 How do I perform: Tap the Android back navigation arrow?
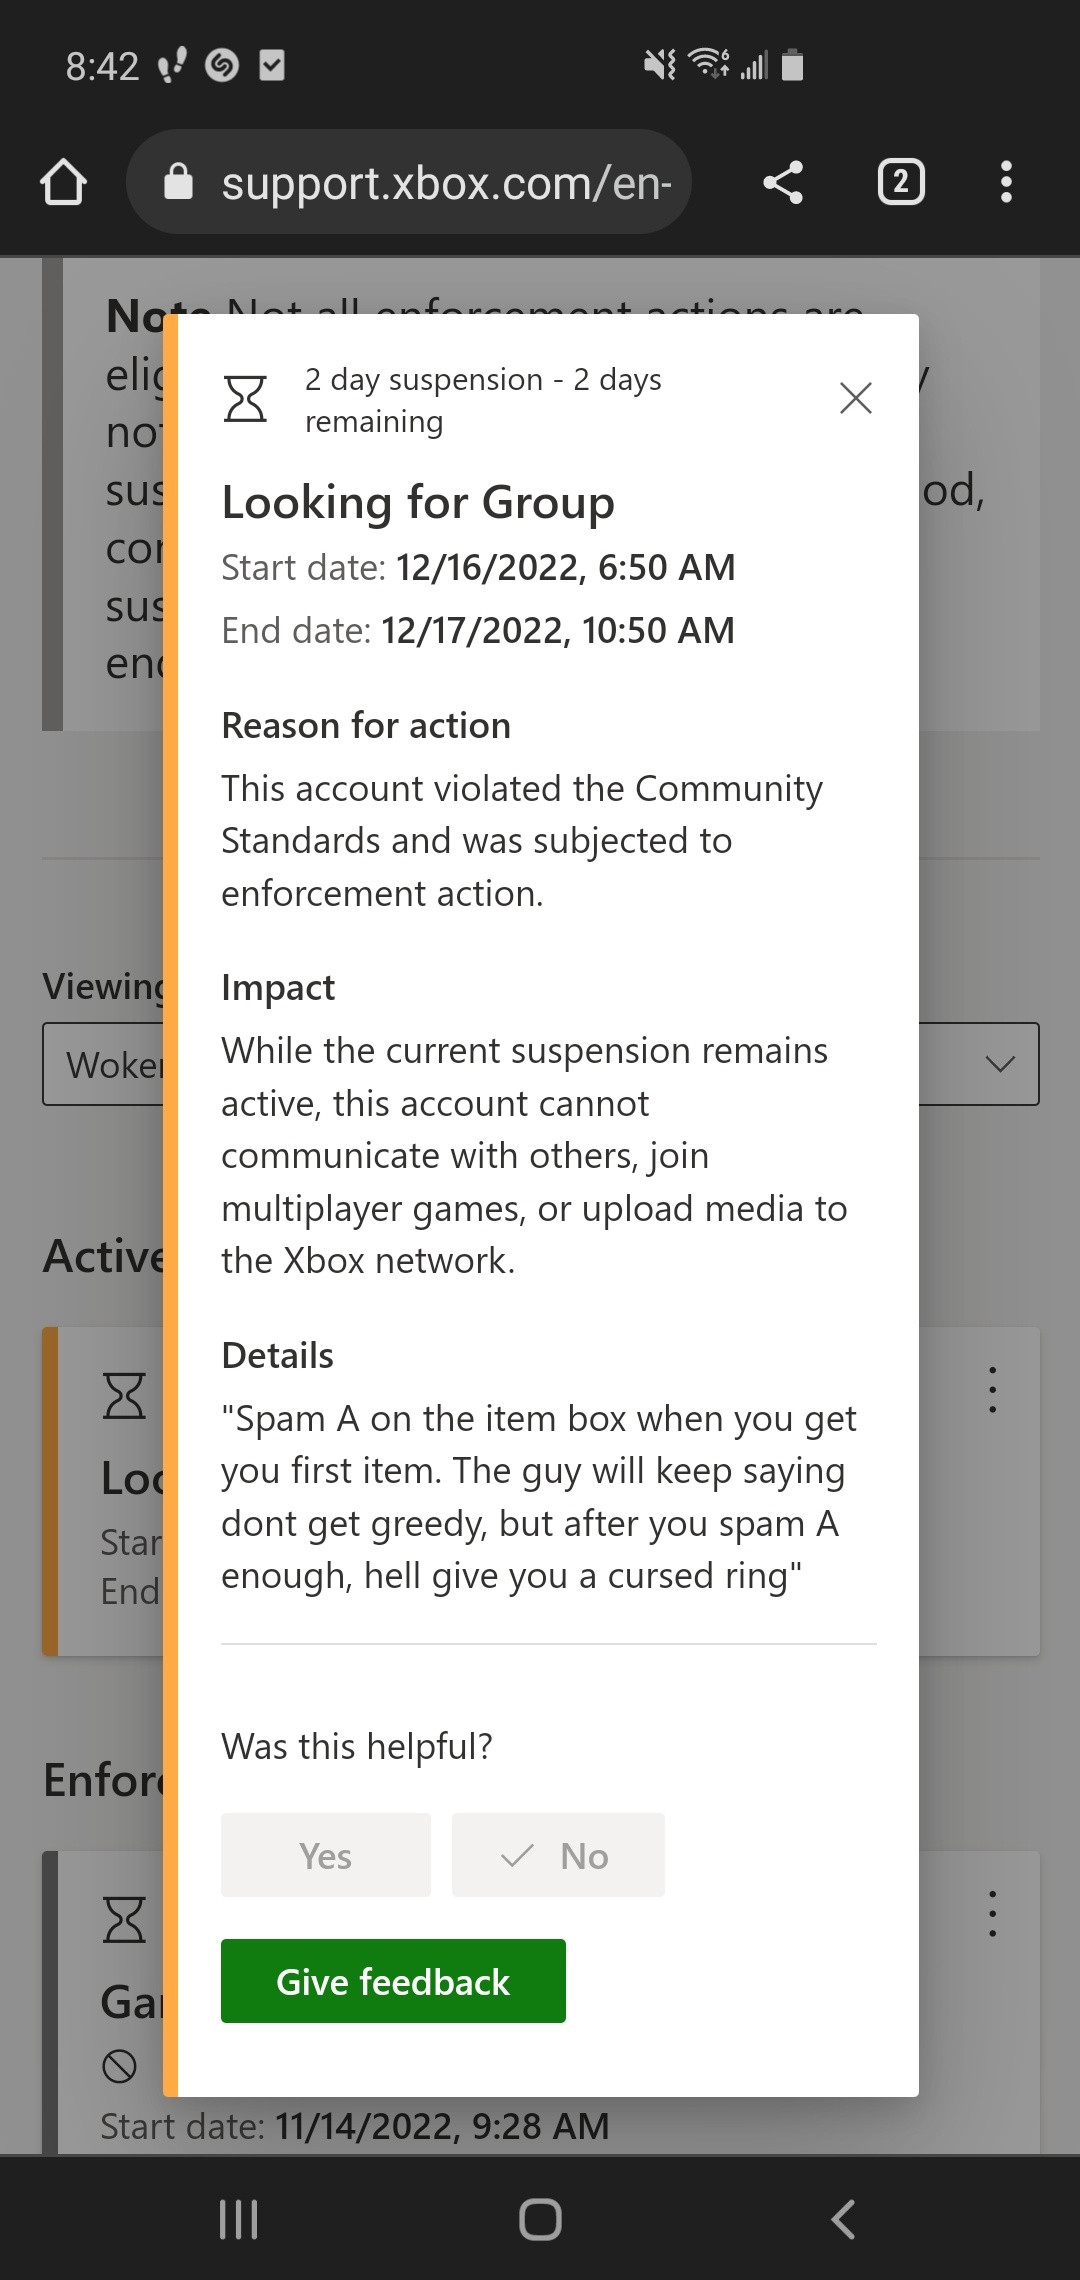pyautogui.click(x=843, y=2219)
